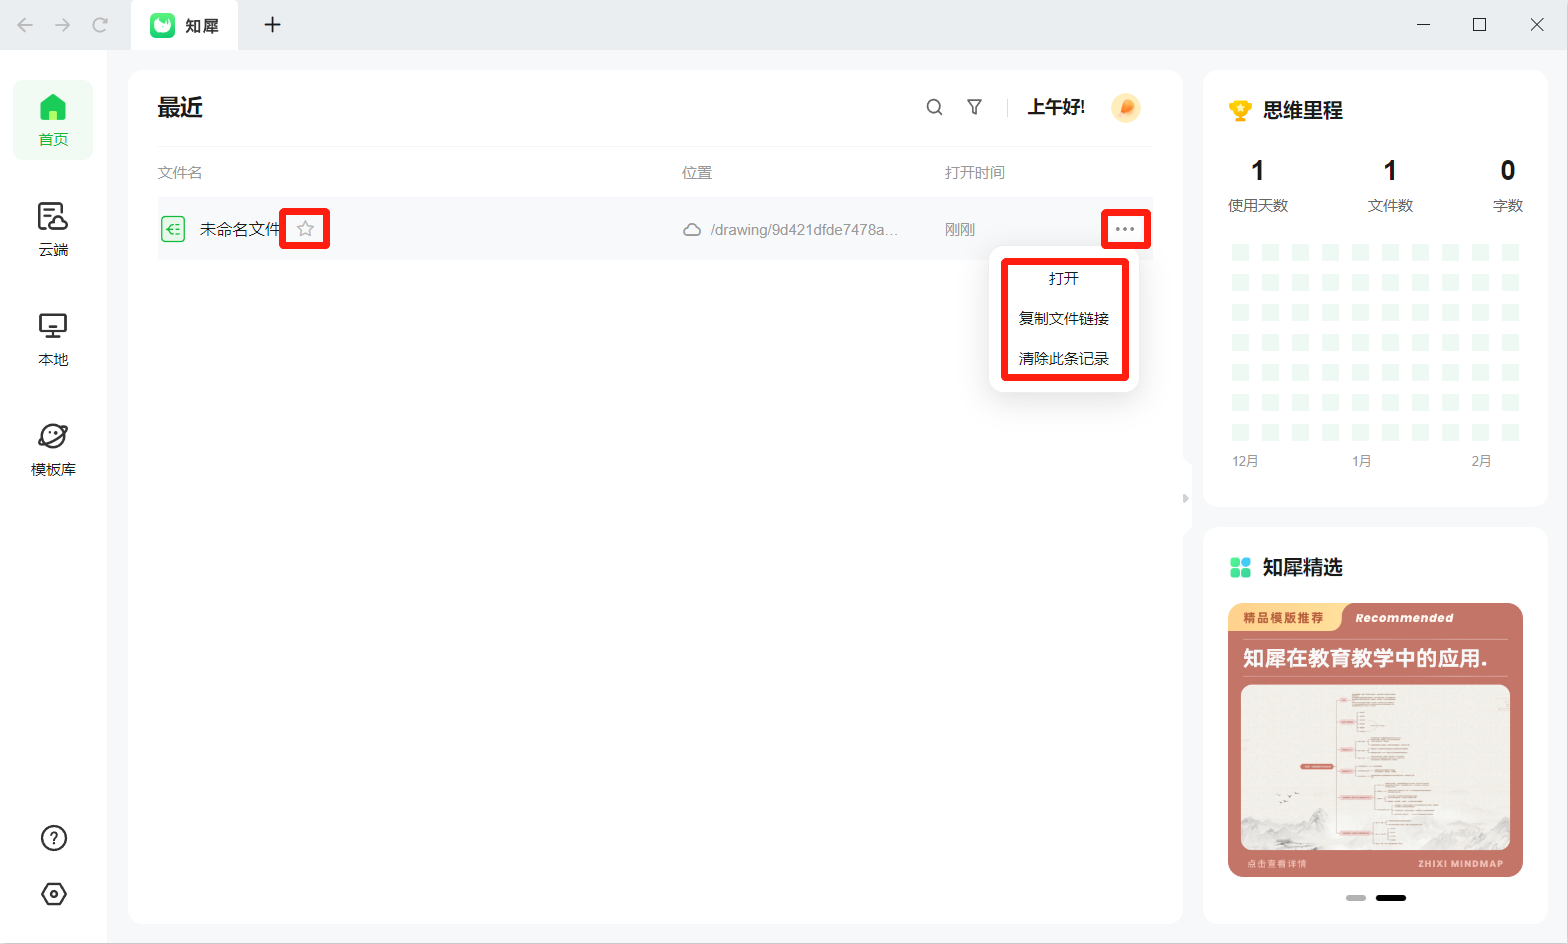Open the 模板库 template library
This screenshot has width=1568, height=944.
click(x=53, y=450)
